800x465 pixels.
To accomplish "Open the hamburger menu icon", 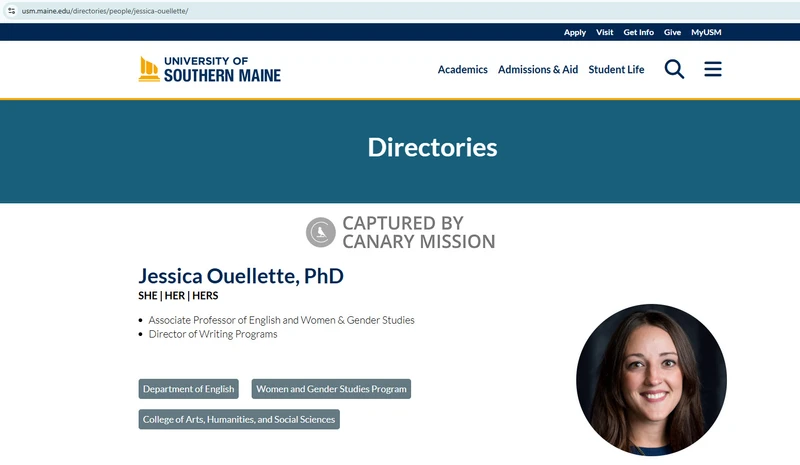I will [713, 69].
